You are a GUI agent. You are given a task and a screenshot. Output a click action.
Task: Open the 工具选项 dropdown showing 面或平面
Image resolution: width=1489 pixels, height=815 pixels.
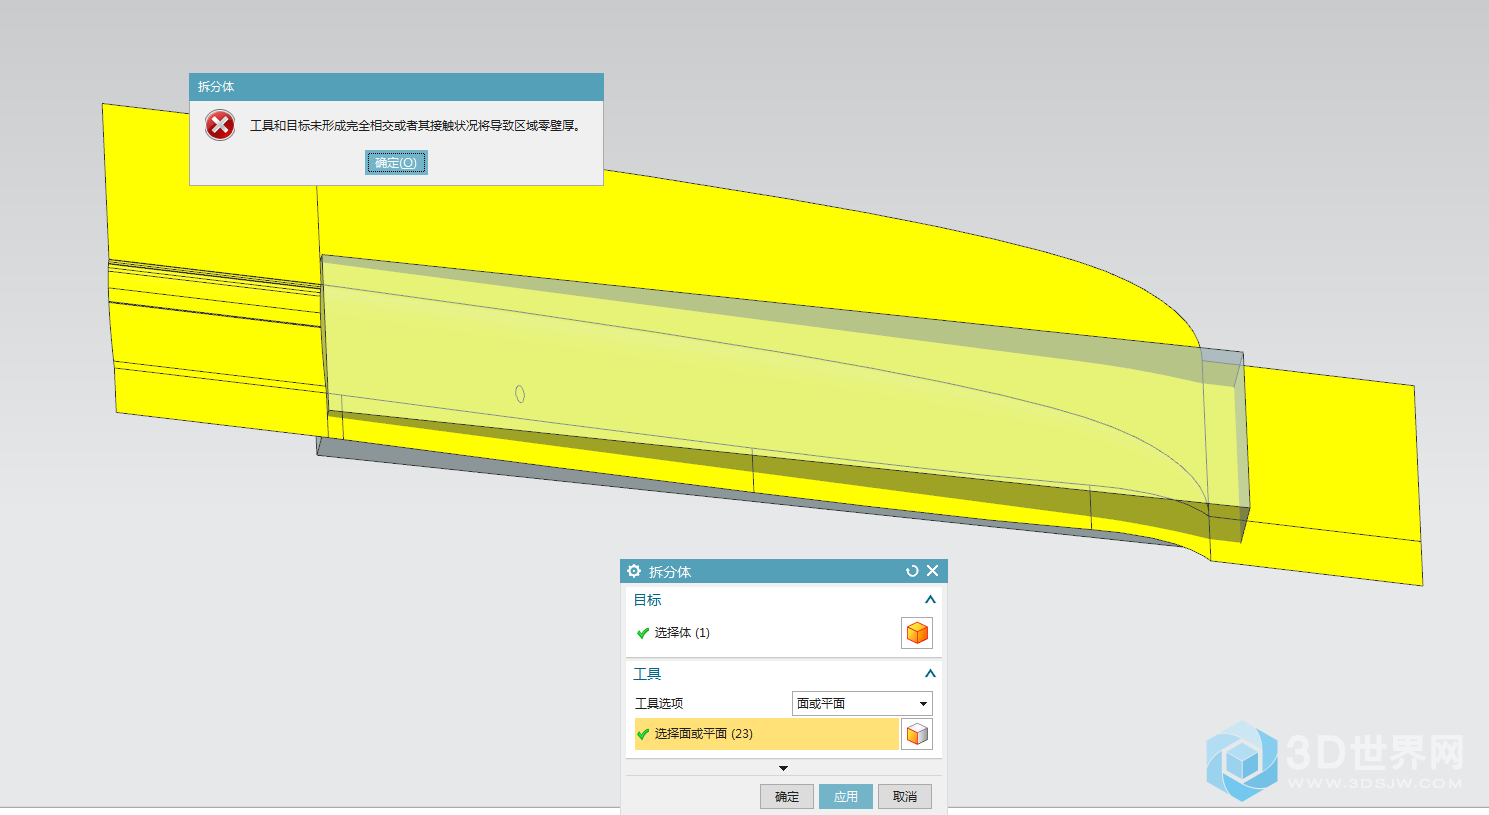point(862,703)
